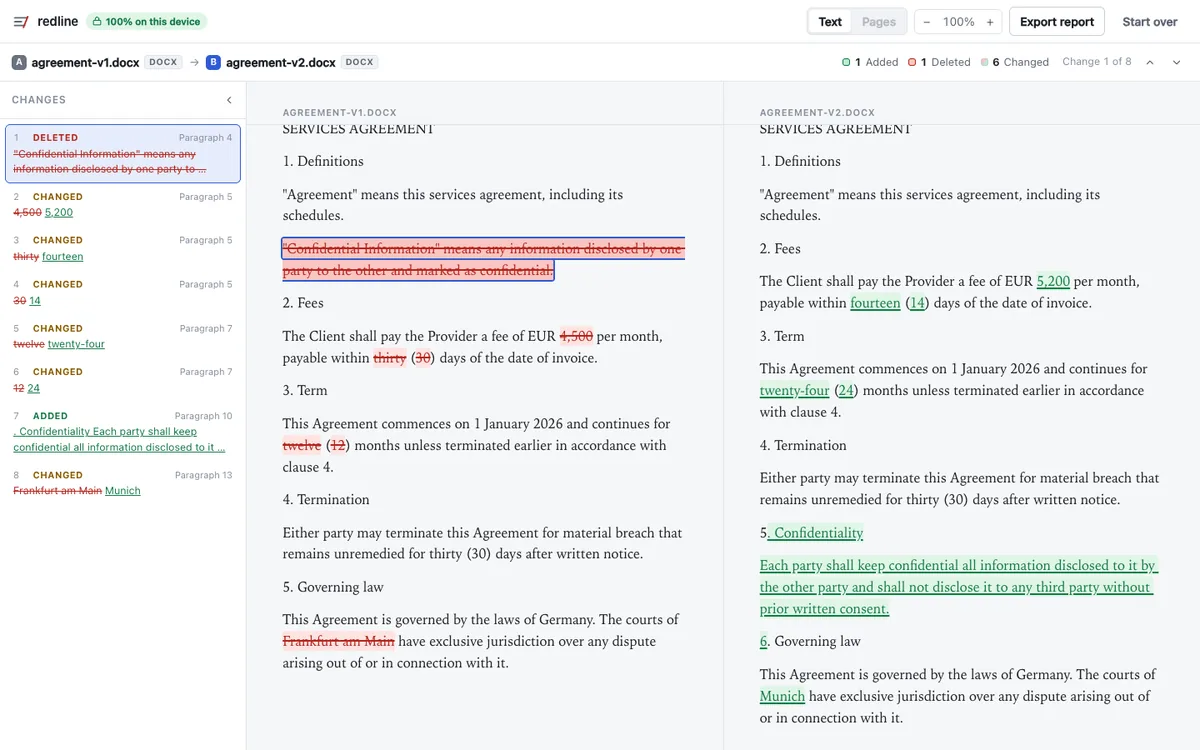Click struck-through thirty in v1 document
The height and width of the screenshot is (750, 1200).
(x=390, y=358)
